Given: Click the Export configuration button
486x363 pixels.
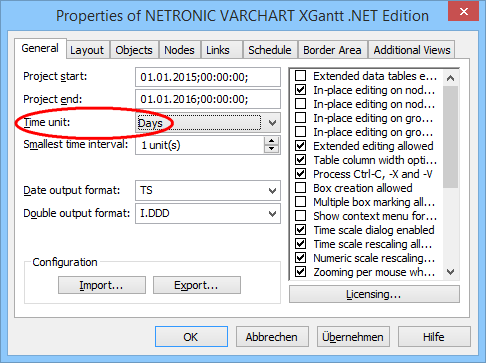Looking at the screenshot, I should tap(197, 285).
